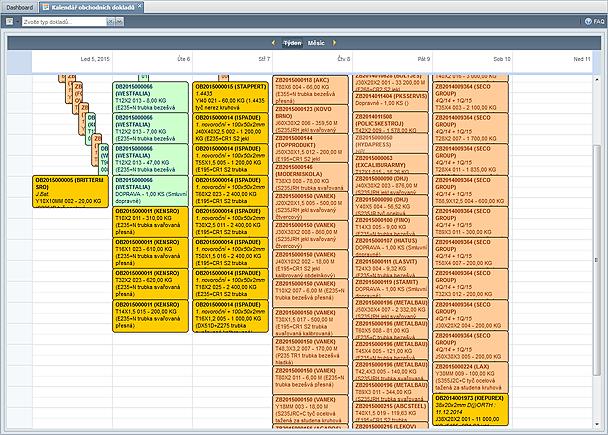Click the 'Čtv 8' day header

(344, 59)
